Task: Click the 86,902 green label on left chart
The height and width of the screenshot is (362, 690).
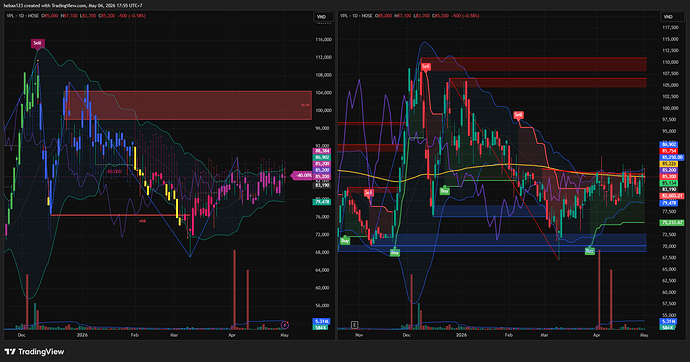Action: 322,157
